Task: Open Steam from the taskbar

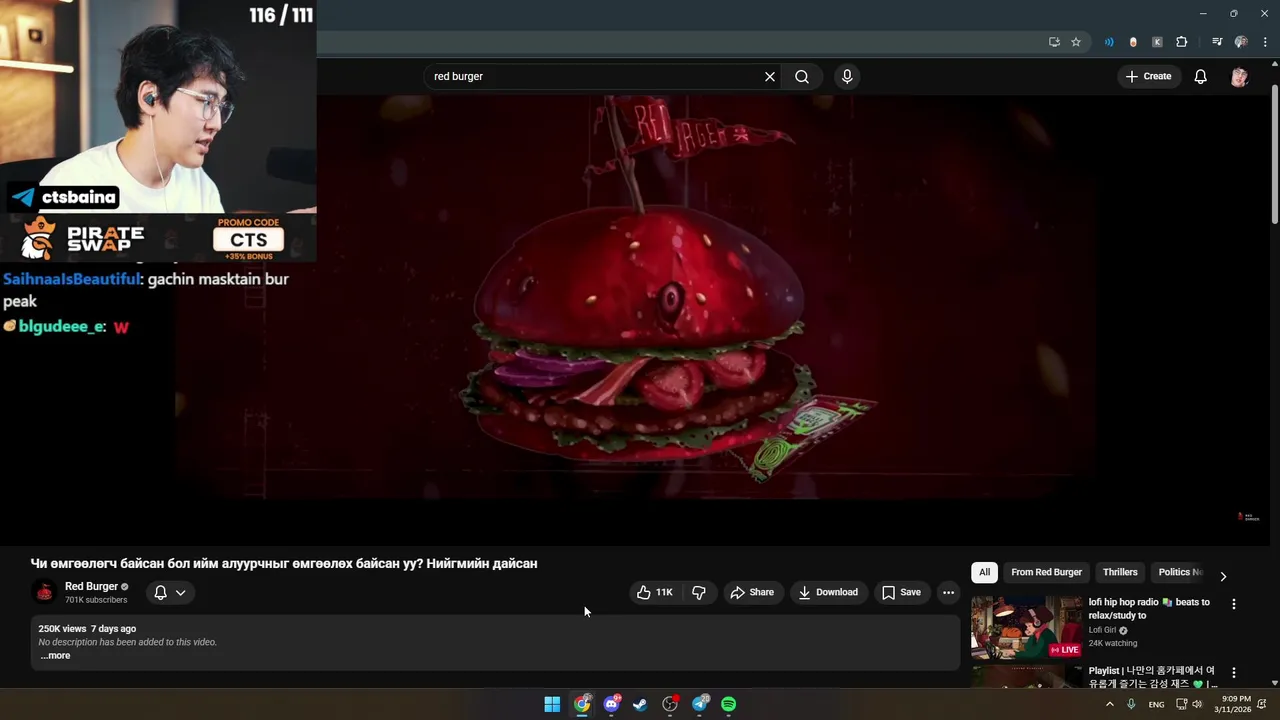Action: click(640, 704)
